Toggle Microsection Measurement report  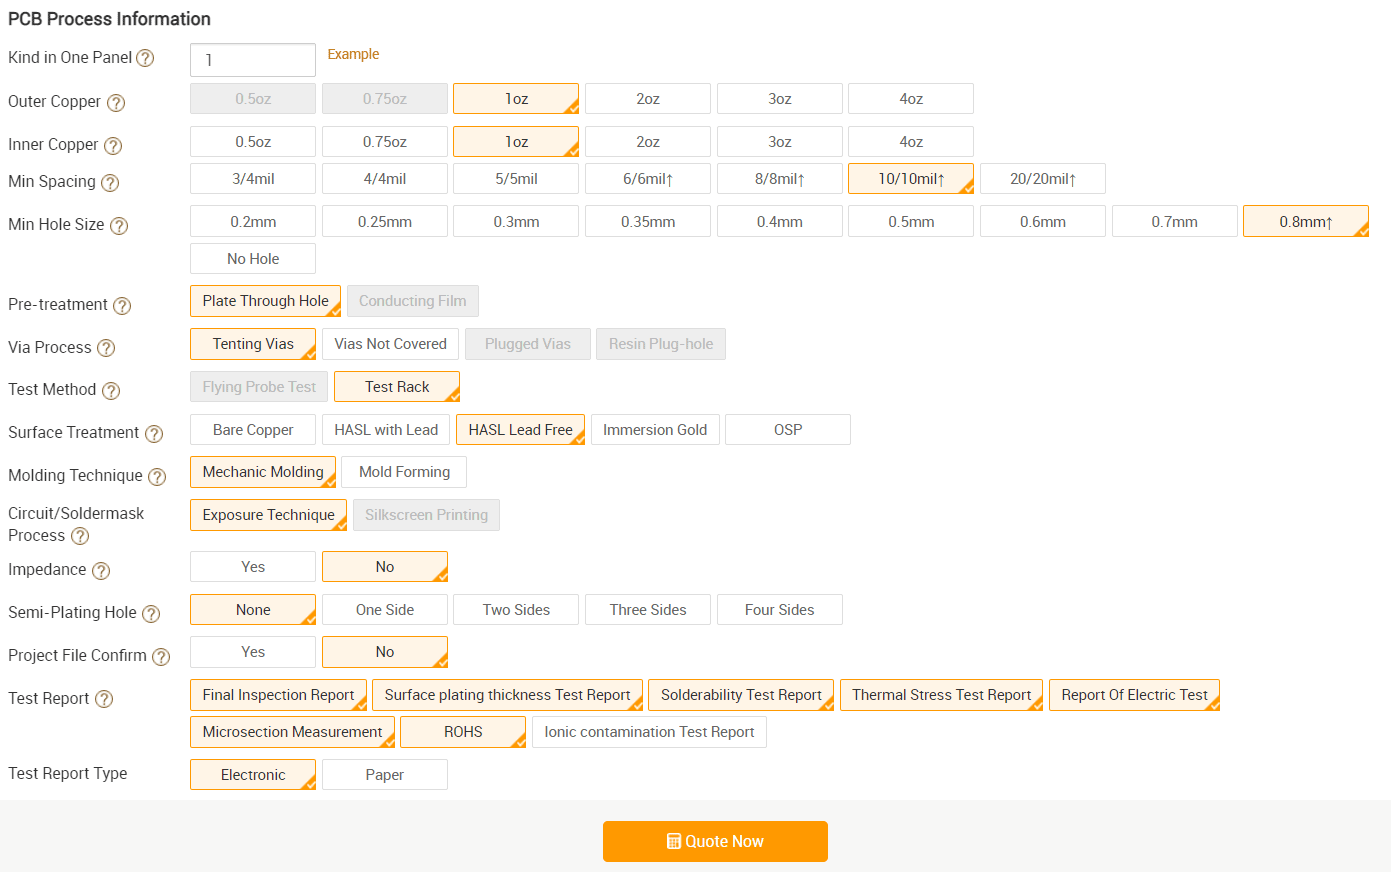coord(292,732)
